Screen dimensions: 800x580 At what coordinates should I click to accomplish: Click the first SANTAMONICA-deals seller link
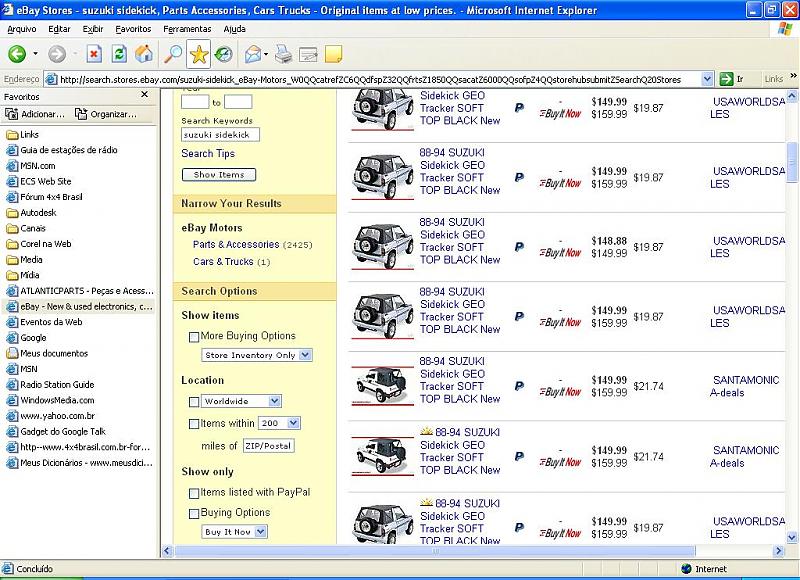click(744, 386)
